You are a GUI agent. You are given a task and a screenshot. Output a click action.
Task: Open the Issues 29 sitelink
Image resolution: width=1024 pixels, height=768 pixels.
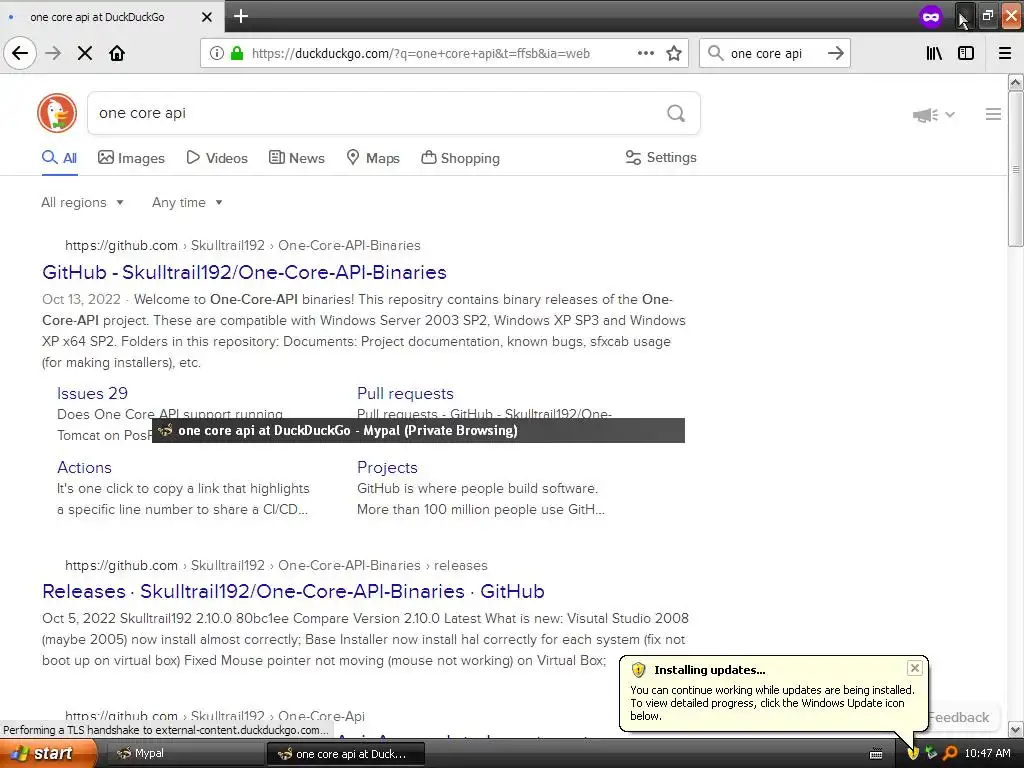click(x=92, y=393)
